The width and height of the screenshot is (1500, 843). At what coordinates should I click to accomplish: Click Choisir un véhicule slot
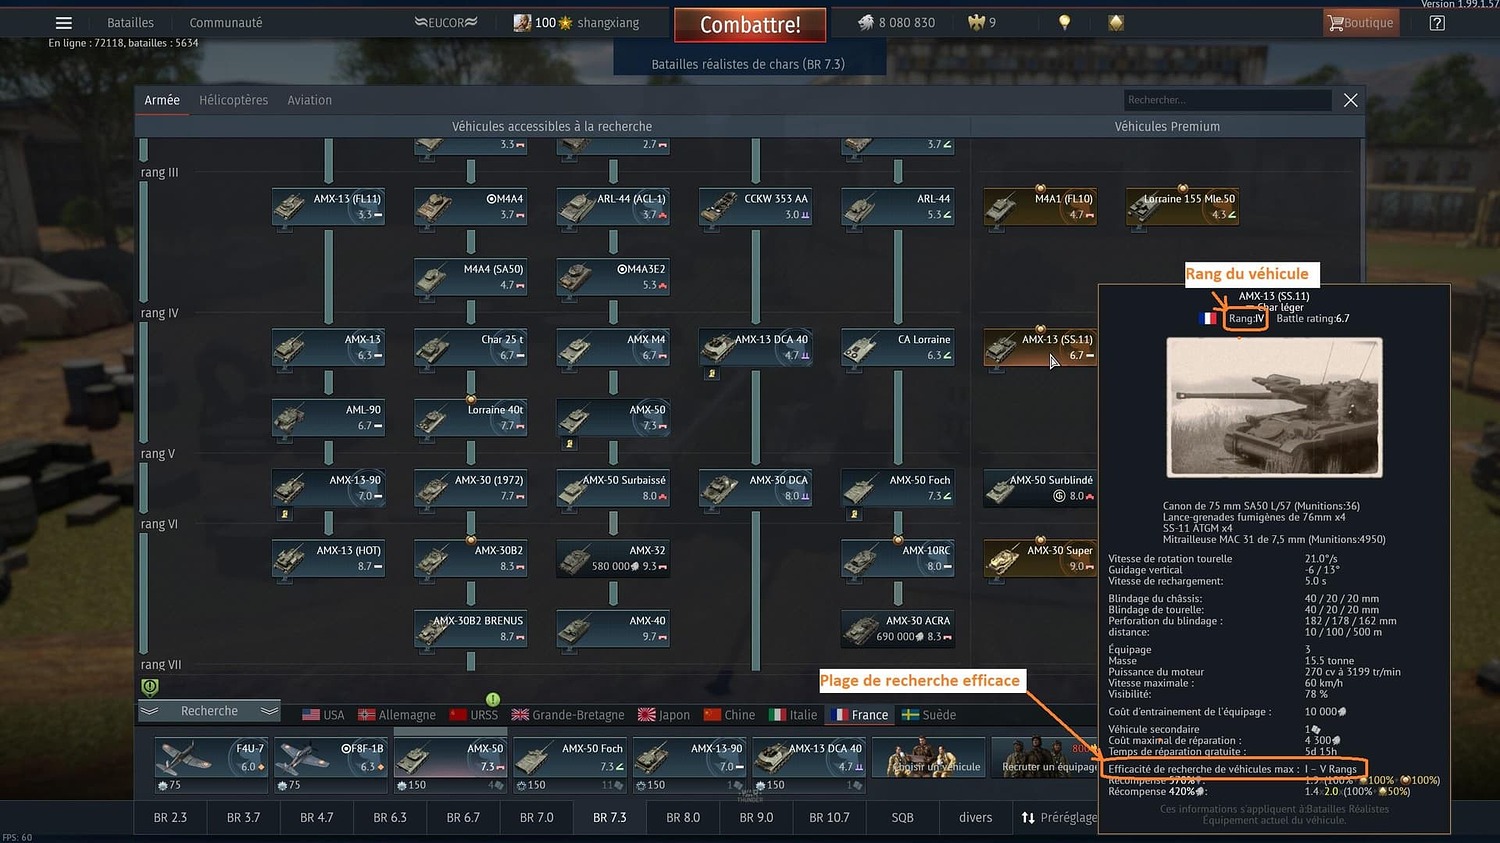(x=928, y=758)
